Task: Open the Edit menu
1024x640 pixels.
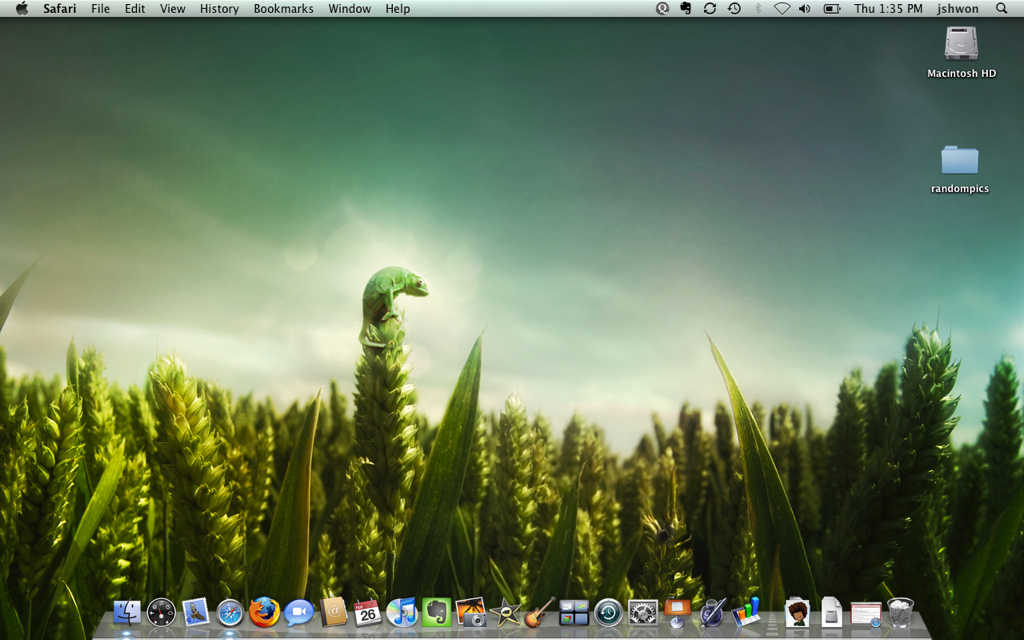Action: pos(135,8)
